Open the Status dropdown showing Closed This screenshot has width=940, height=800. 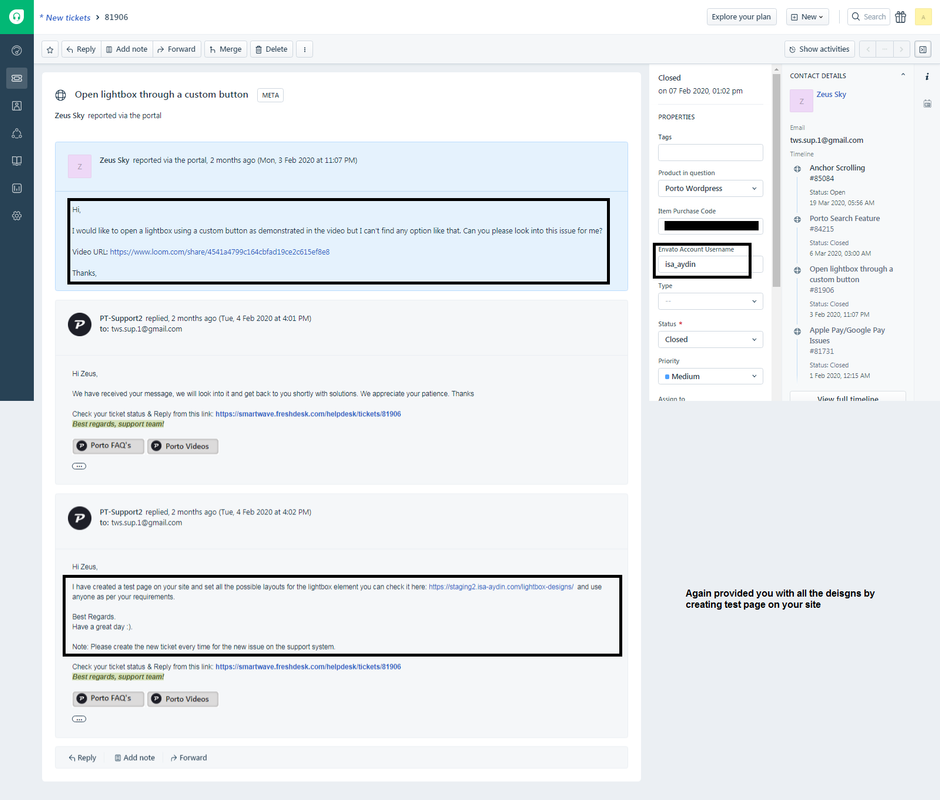pyautogui.click(x=710, y=339)
